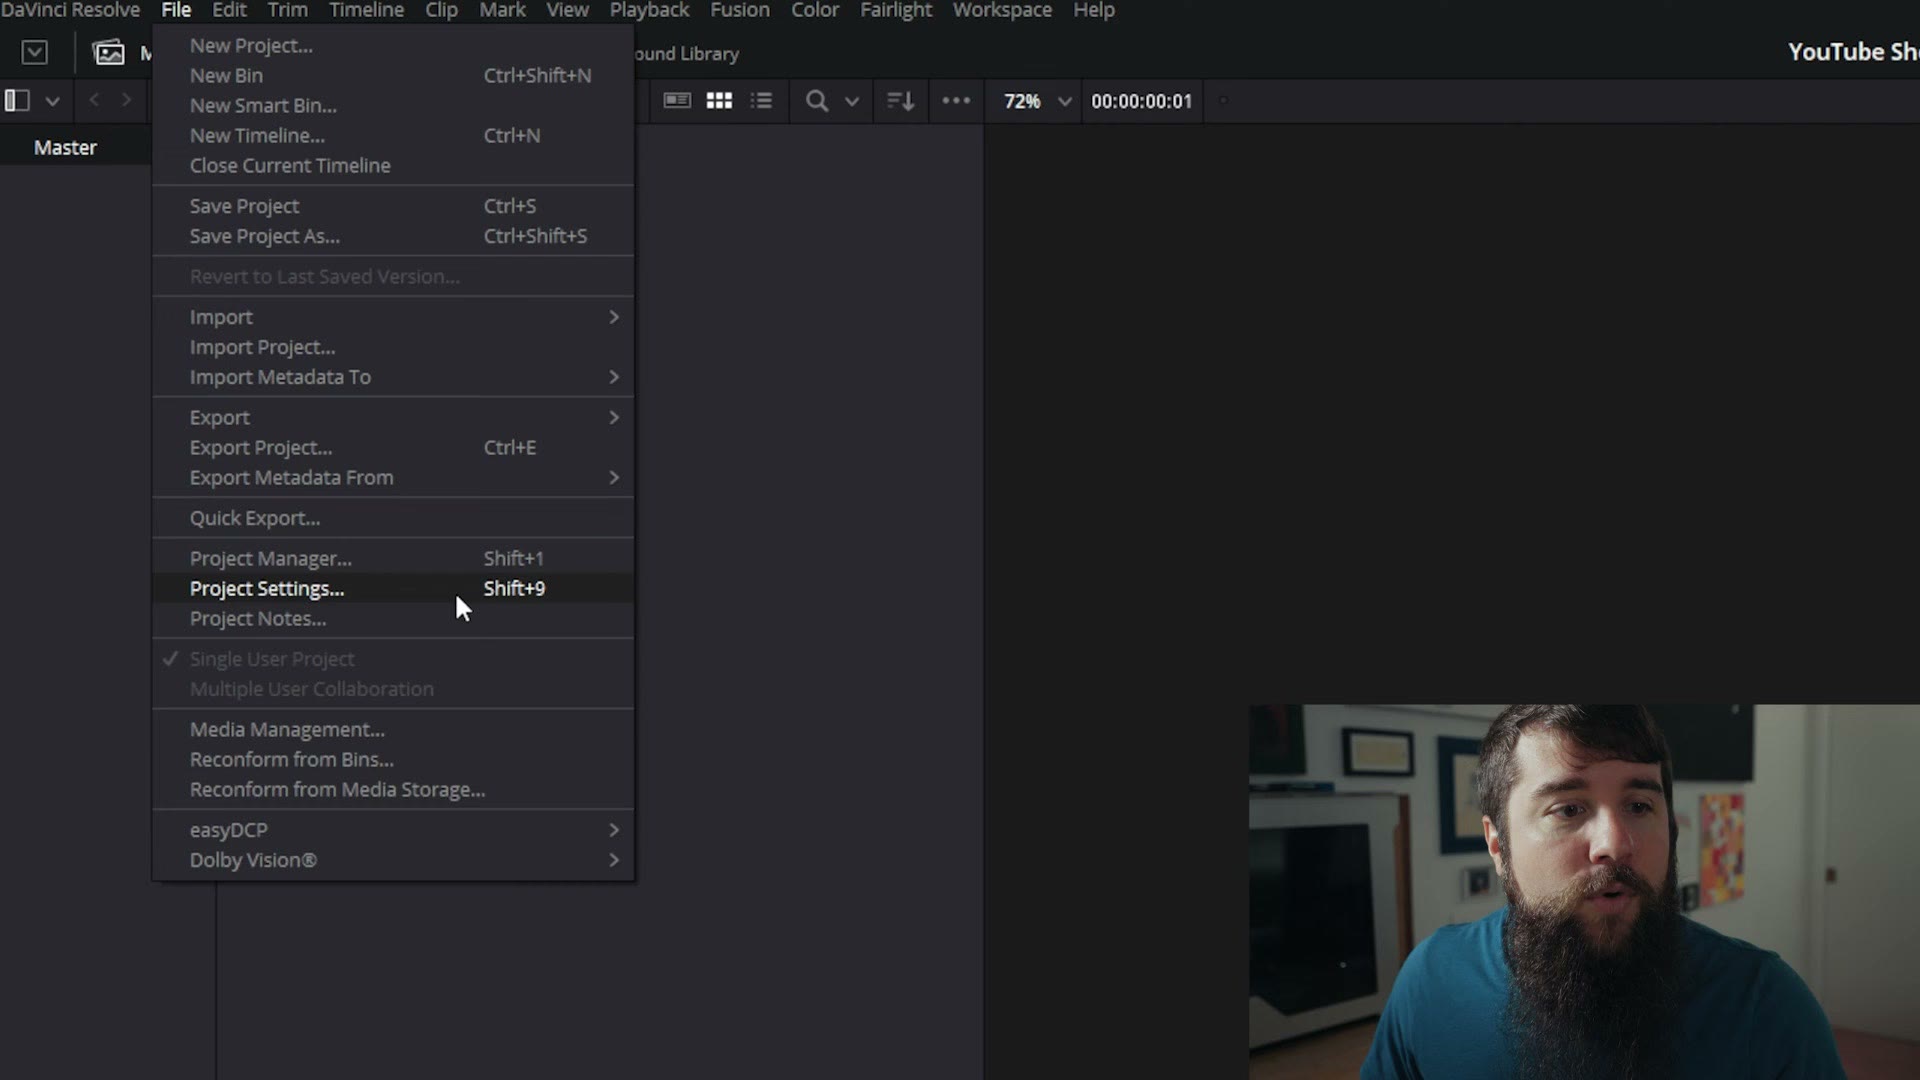Image resolution: width=1920 pixels, height=1080 pixels.
Task: Open the Workspace menu
Action: click(x=1002, y=10)
